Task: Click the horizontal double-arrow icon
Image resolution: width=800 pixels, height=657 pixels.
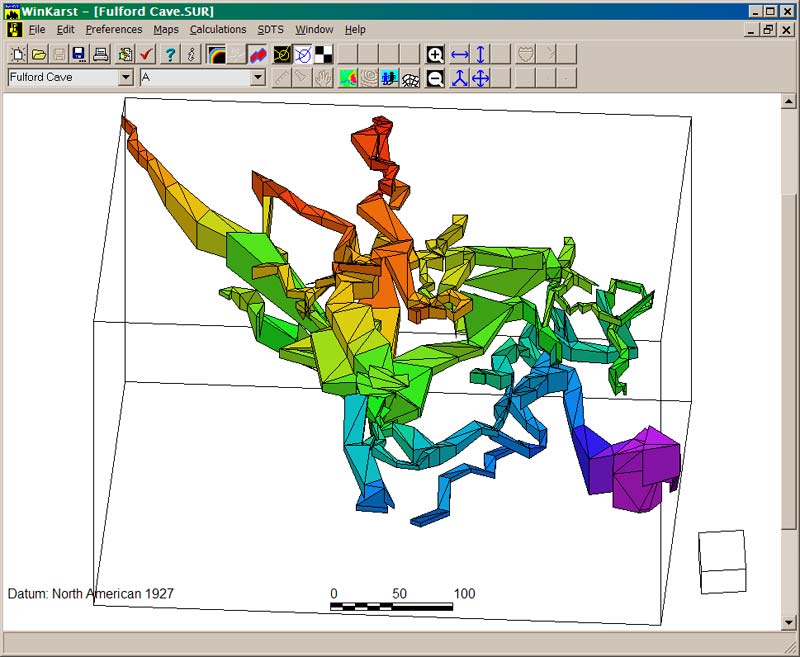Action: click(x=460, y=54)
